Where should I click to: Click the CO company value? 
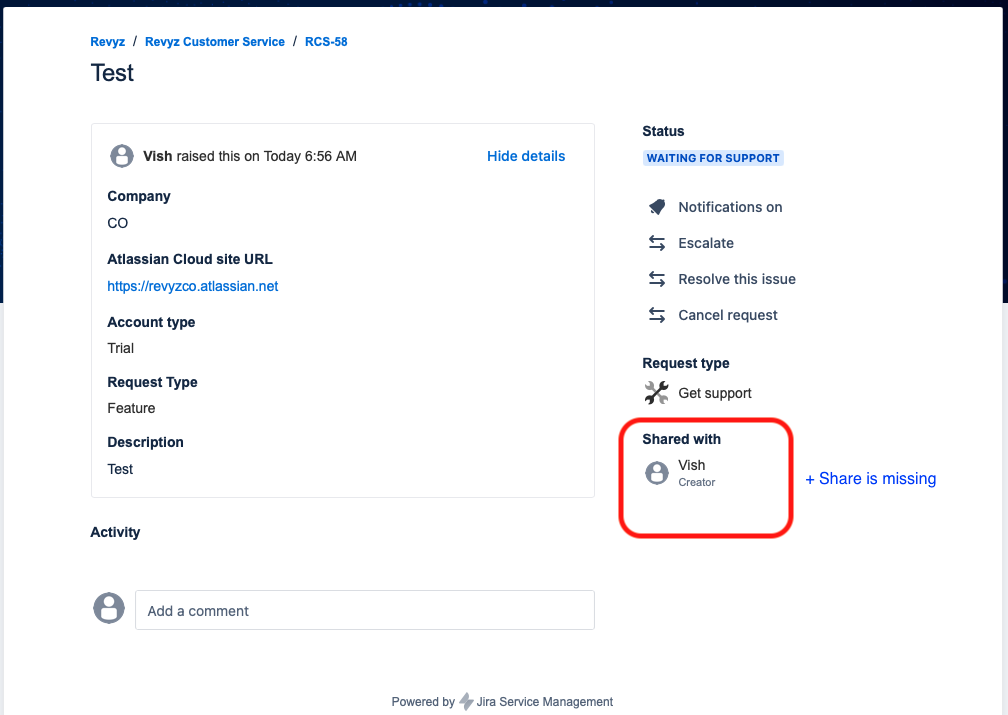click(118, 223)
